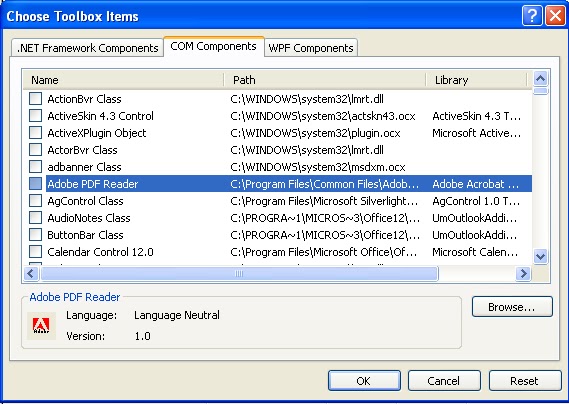This screenshot has height=404, width=569.
Task: Check the adbanner Class checkbox
Action: (x=35, y=167)
